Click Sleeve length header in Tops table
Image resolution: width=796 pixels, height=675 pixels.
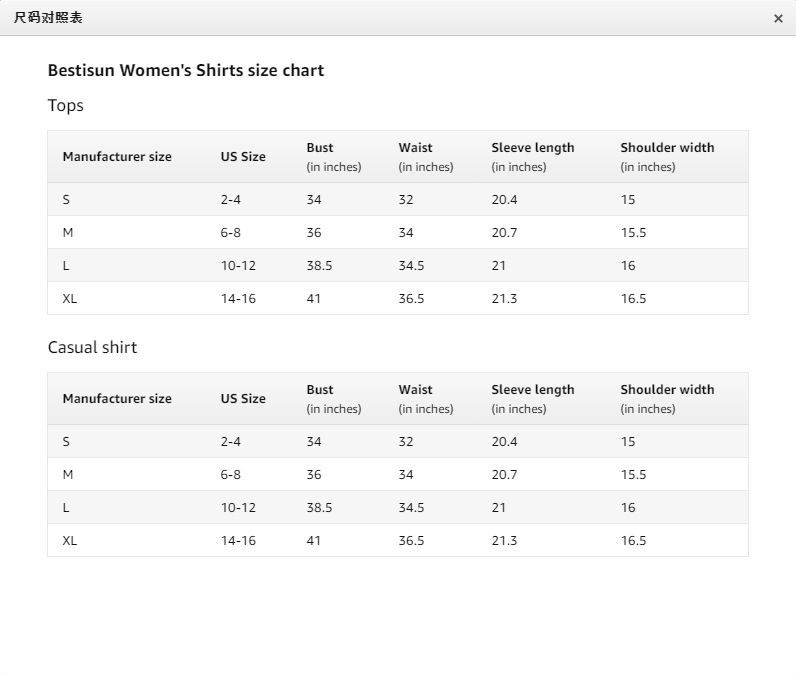point(533,147)
